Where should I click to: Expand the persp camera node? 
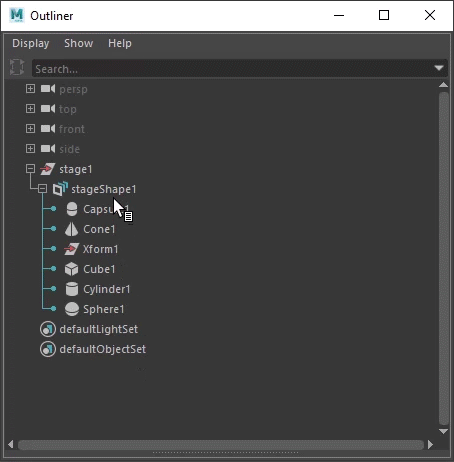tap(30, 89)
